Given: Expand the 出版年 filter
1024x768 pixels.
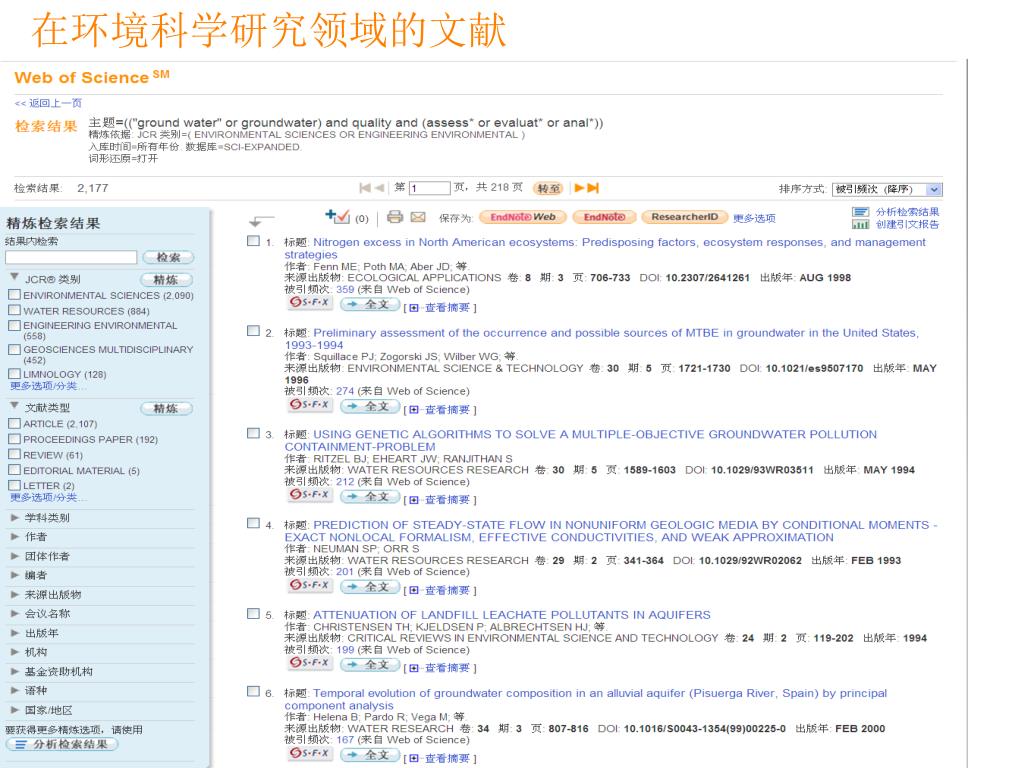Looking at the screenshot, I should click(x=14, y=633).
